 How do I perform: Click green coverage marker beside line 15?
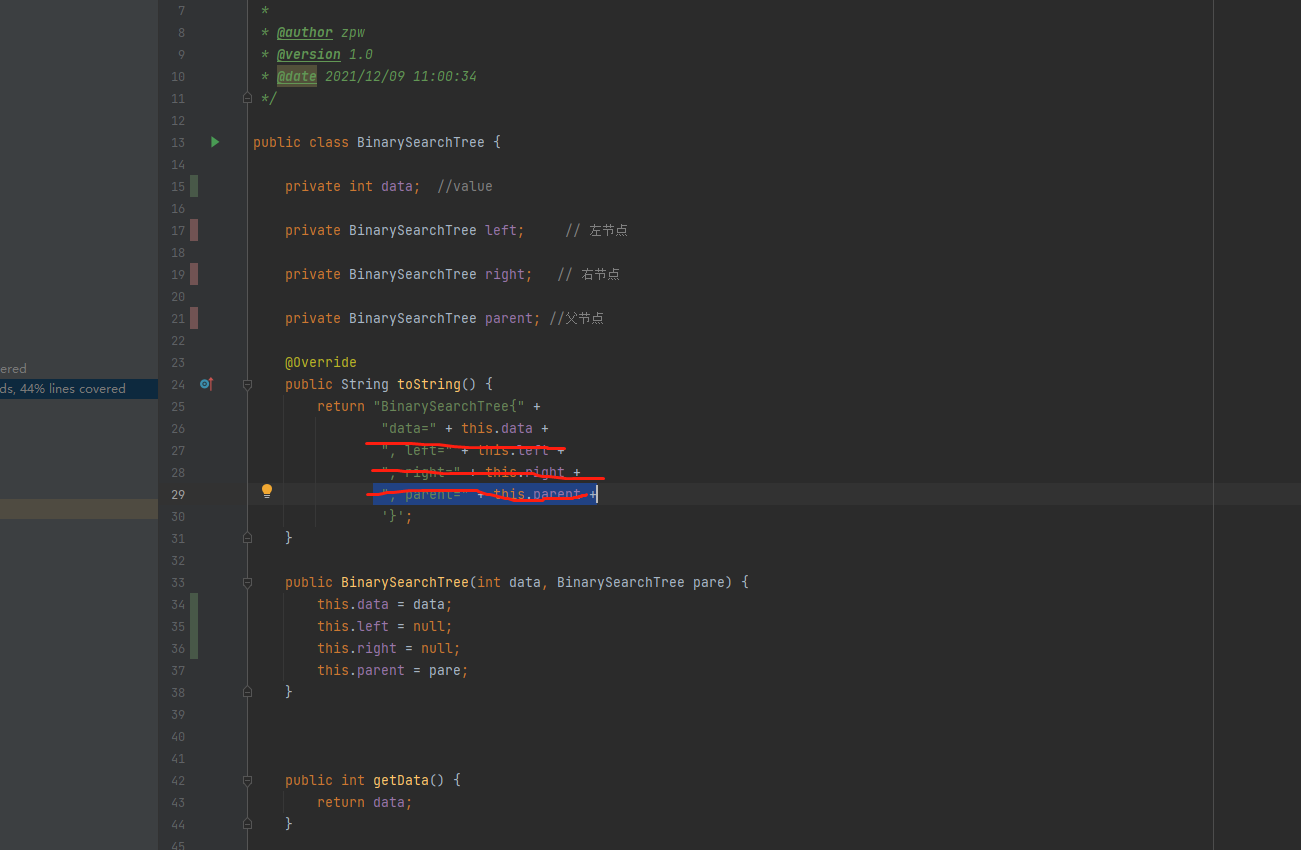[x=194, y=186]
